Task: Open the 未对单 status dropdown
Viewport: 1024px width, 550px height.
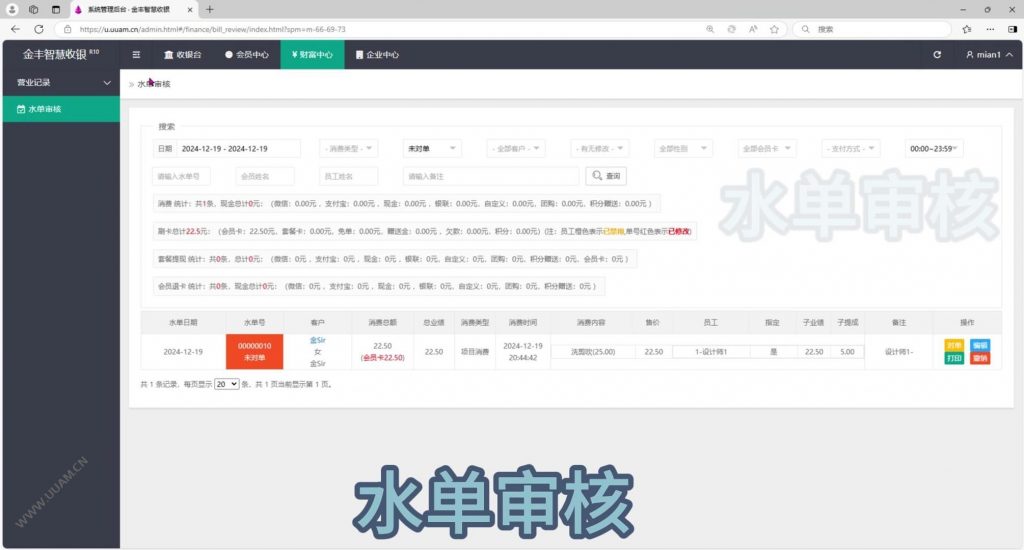Action: [x=432, y=148]
